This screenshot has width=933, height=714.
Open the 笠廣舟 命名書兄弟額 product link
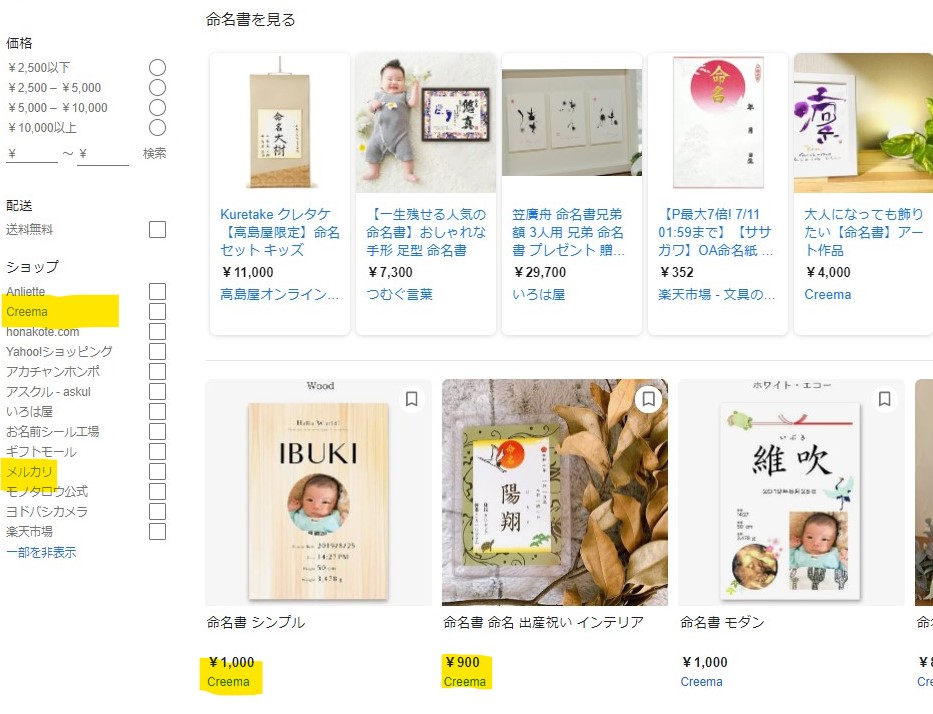click(x=568, y=232)
